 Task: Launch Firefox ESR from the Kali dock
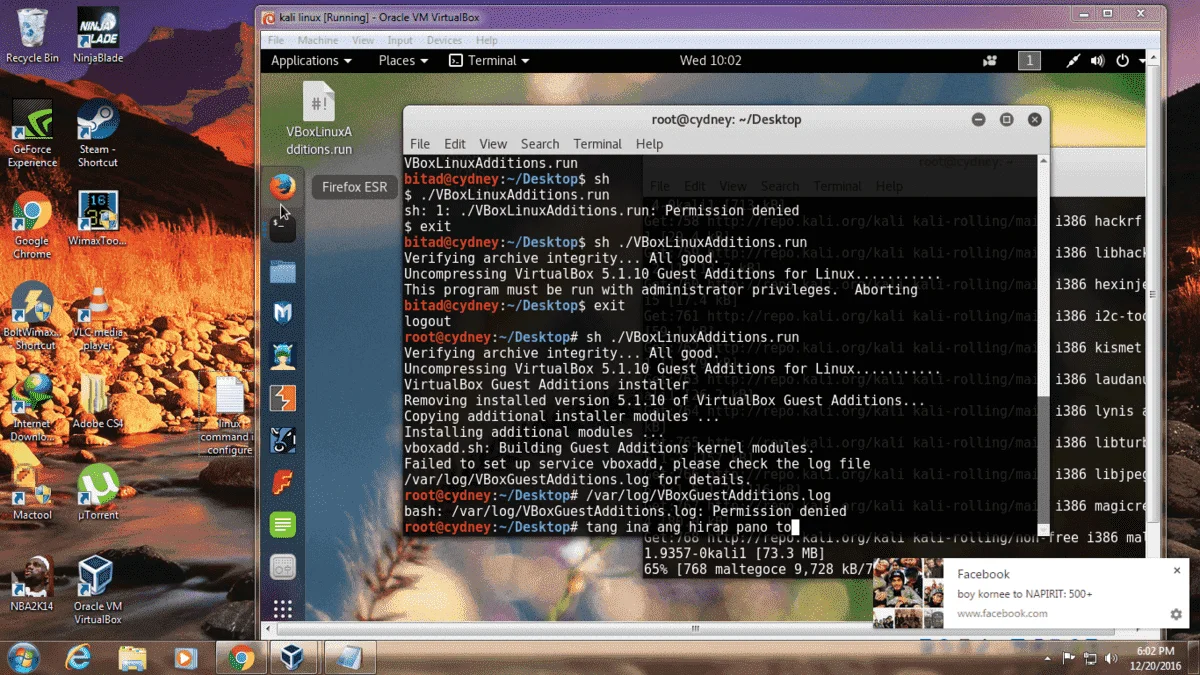[x=283, y=187]
